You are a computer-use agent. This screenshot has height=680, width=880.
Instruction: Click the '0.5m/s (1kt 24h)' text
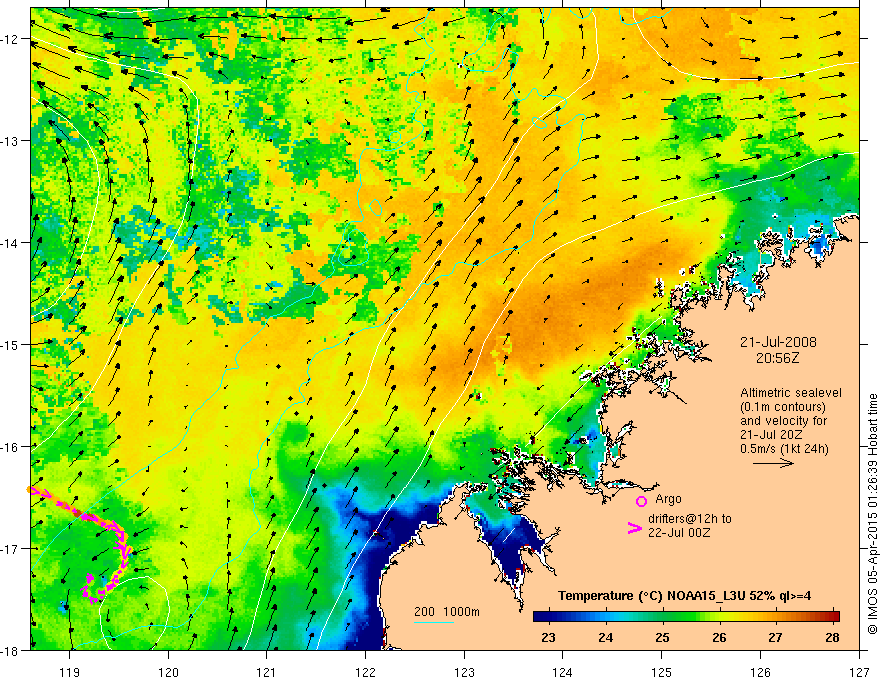(784, 449)
